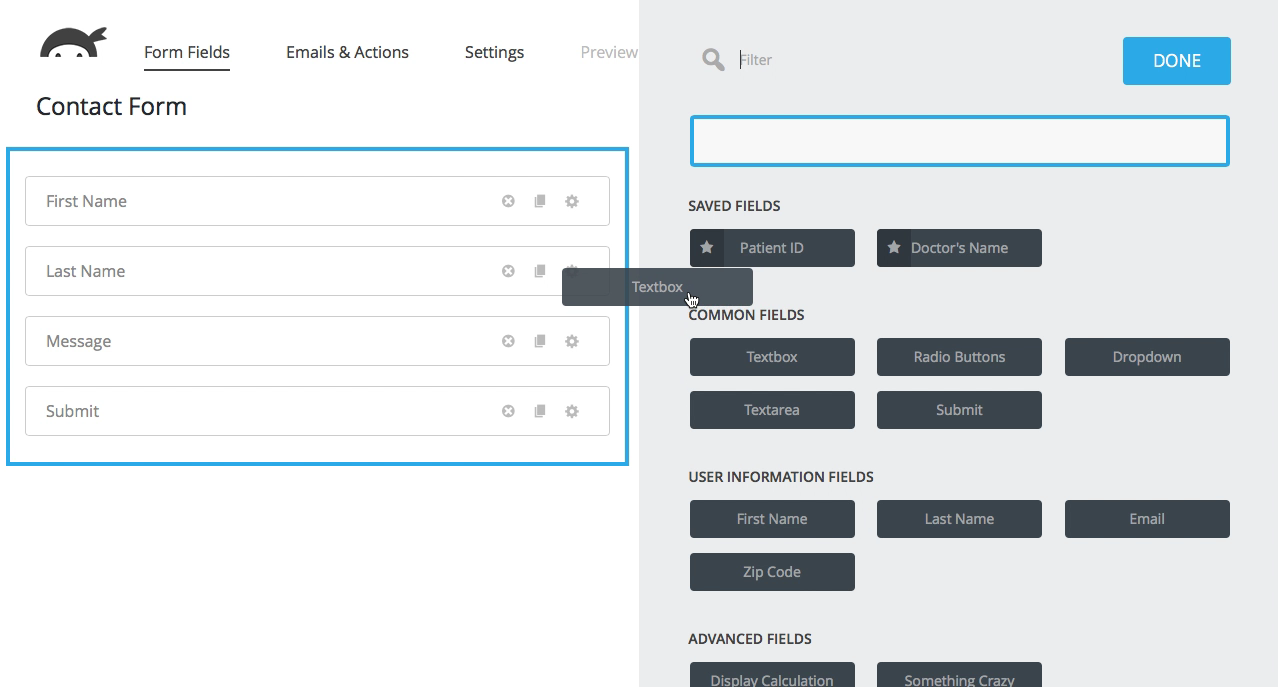The image size is (1278, 687).
Task: Click the Ninja Forms logo icon
Action: click(x=73, y=44)
